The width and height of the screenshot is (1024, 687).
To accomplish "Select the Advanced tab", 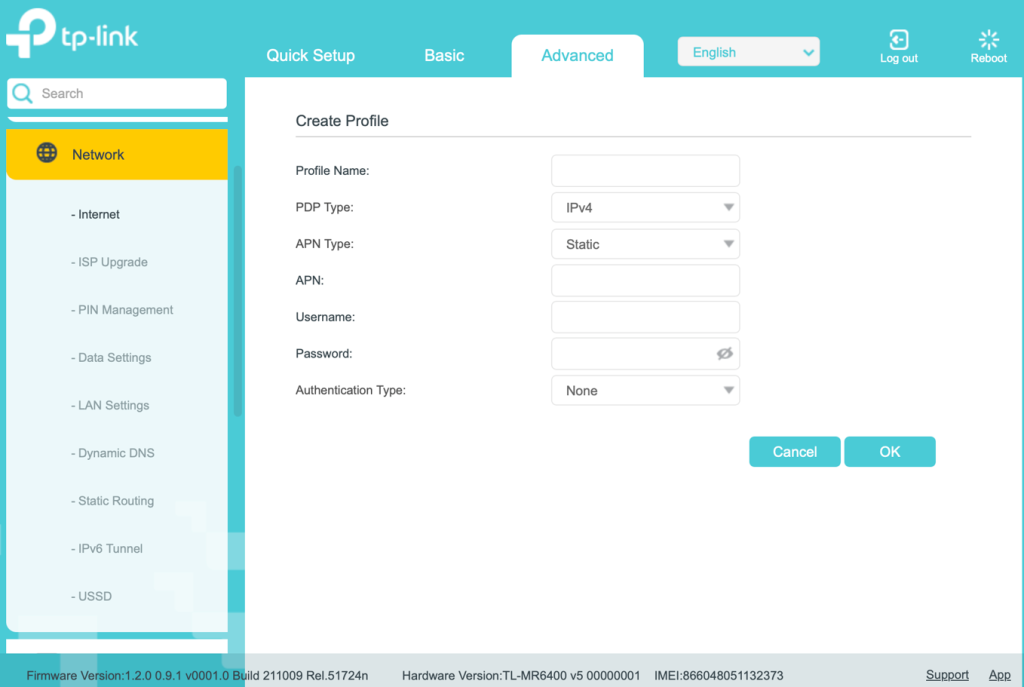I will (577, 56).
